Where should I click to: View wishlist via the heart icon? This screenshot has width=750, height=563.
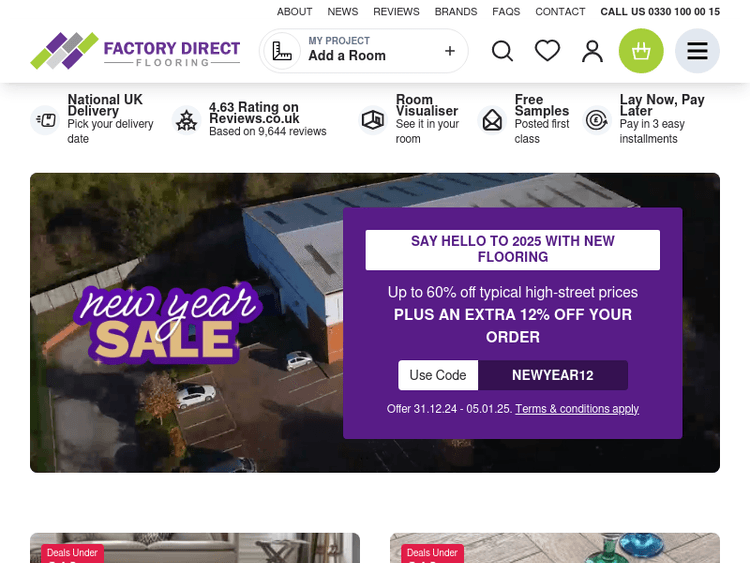point(547,50)
